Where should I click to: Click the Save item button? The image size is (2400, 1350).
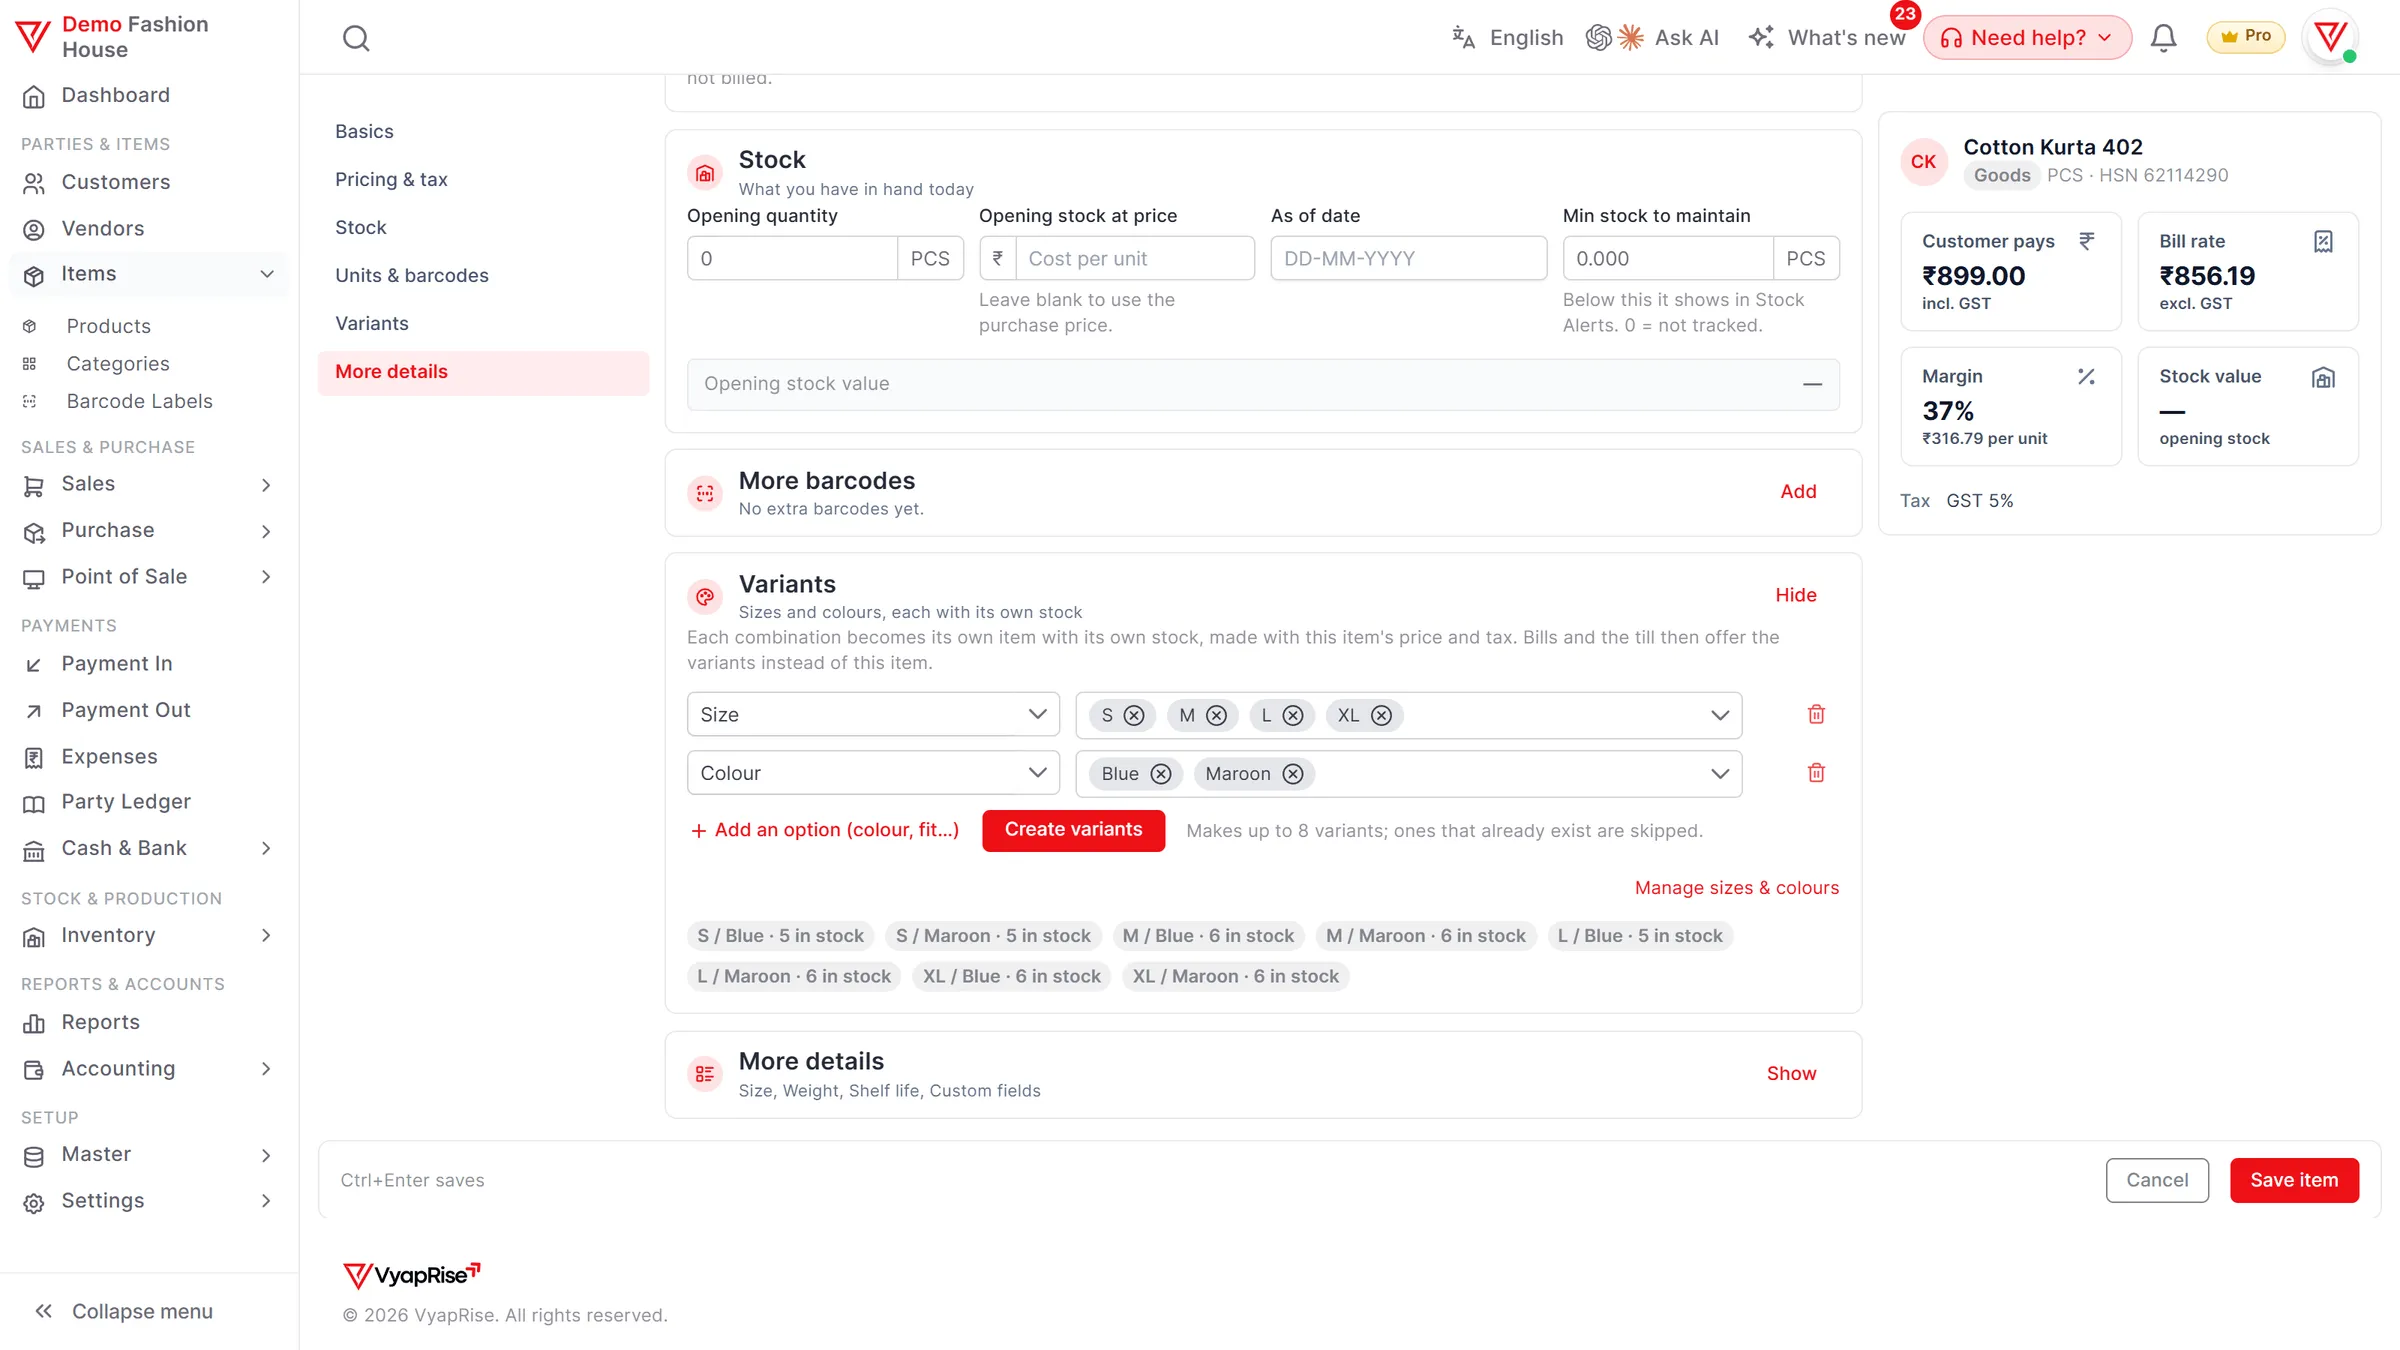[x=2294, y=1180]
